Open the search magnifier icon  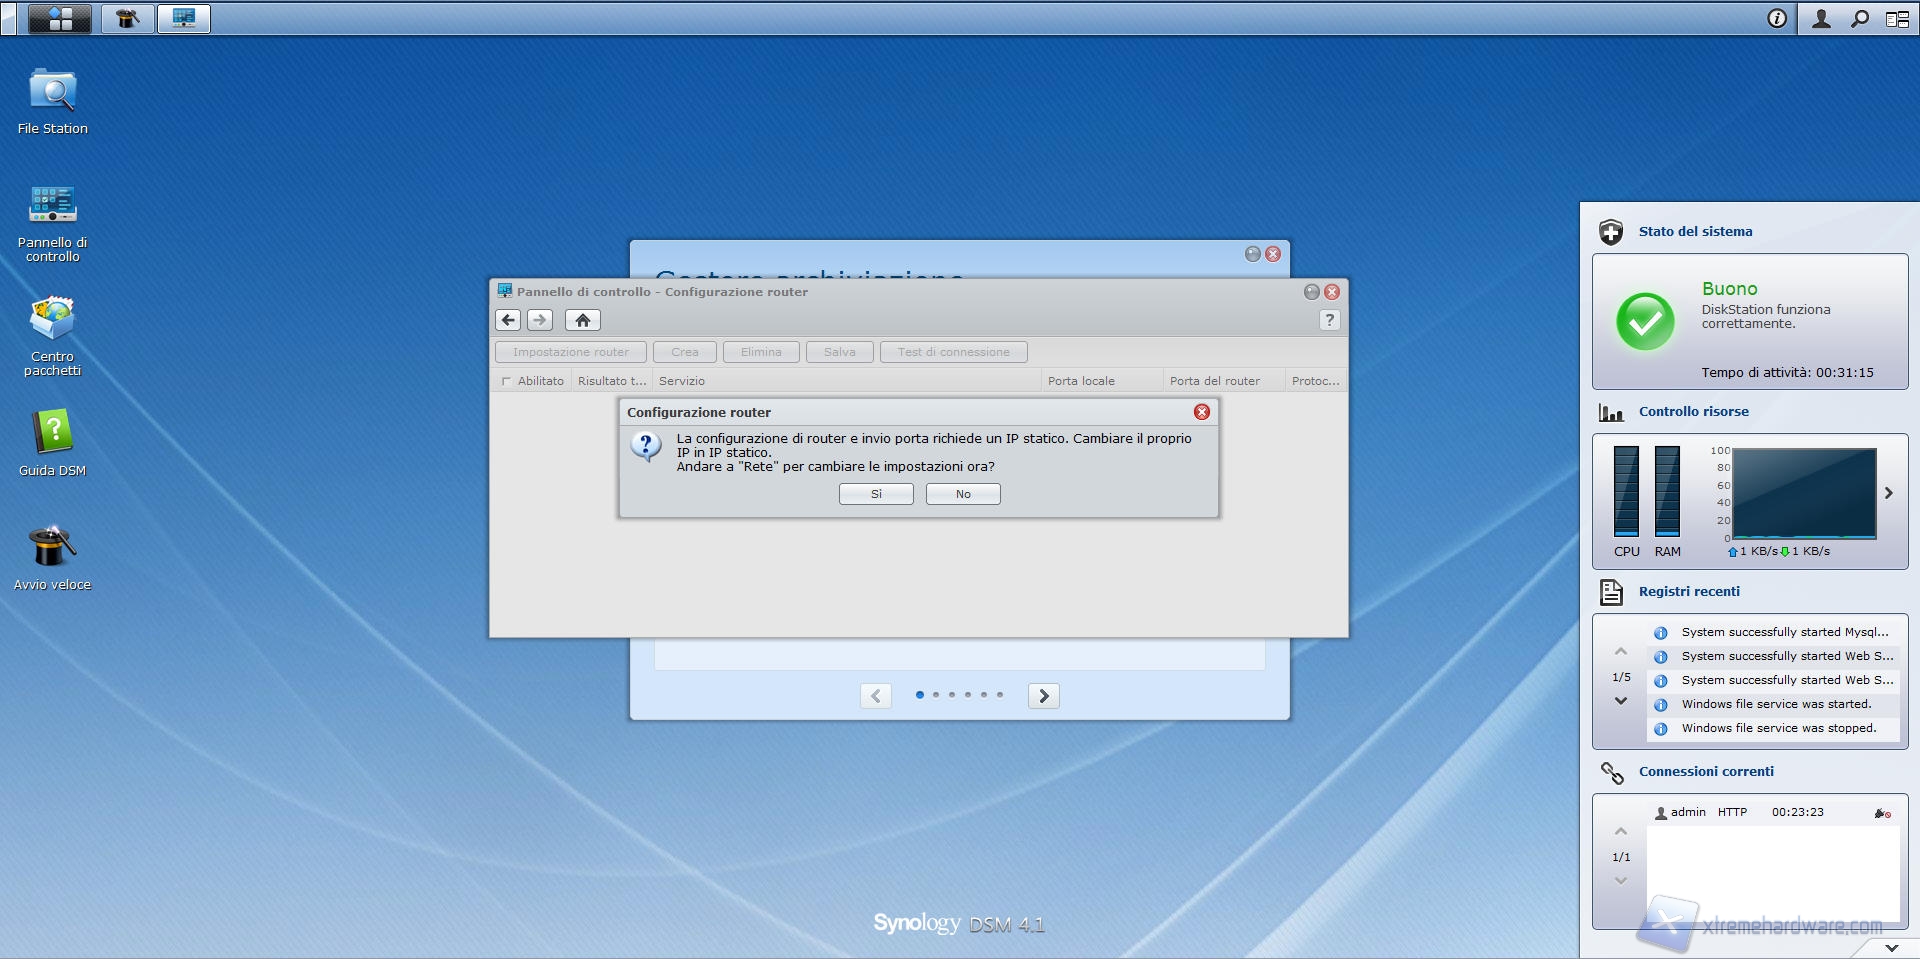[x=1859, y=18]
